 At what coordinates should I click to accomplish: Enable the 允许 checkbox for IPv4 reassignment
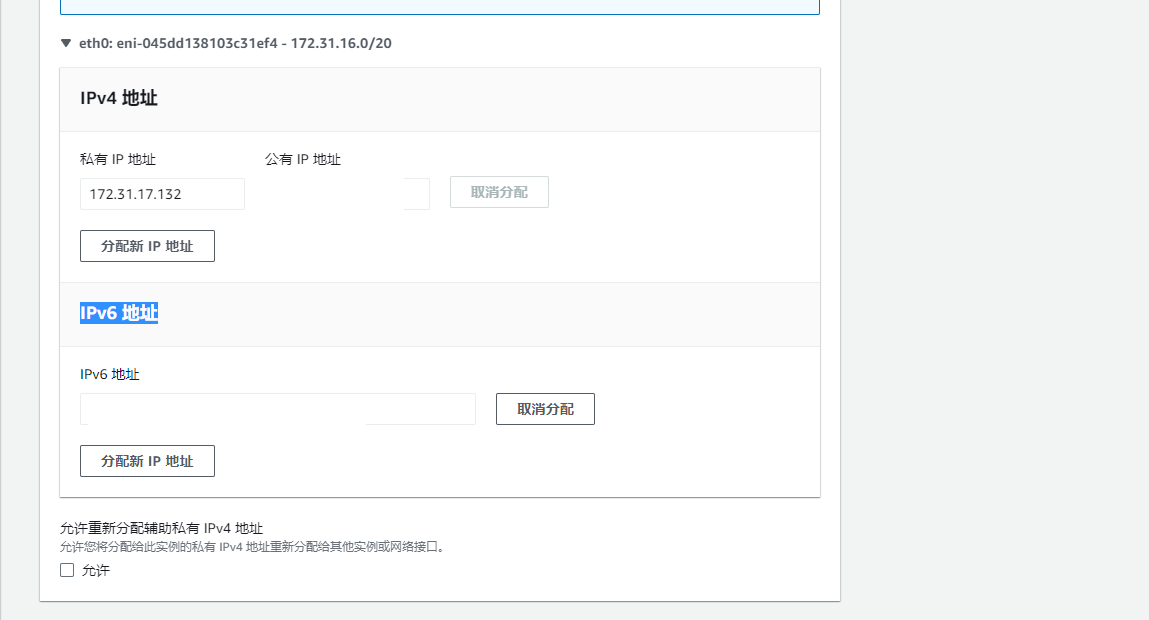tap(67, 570)
